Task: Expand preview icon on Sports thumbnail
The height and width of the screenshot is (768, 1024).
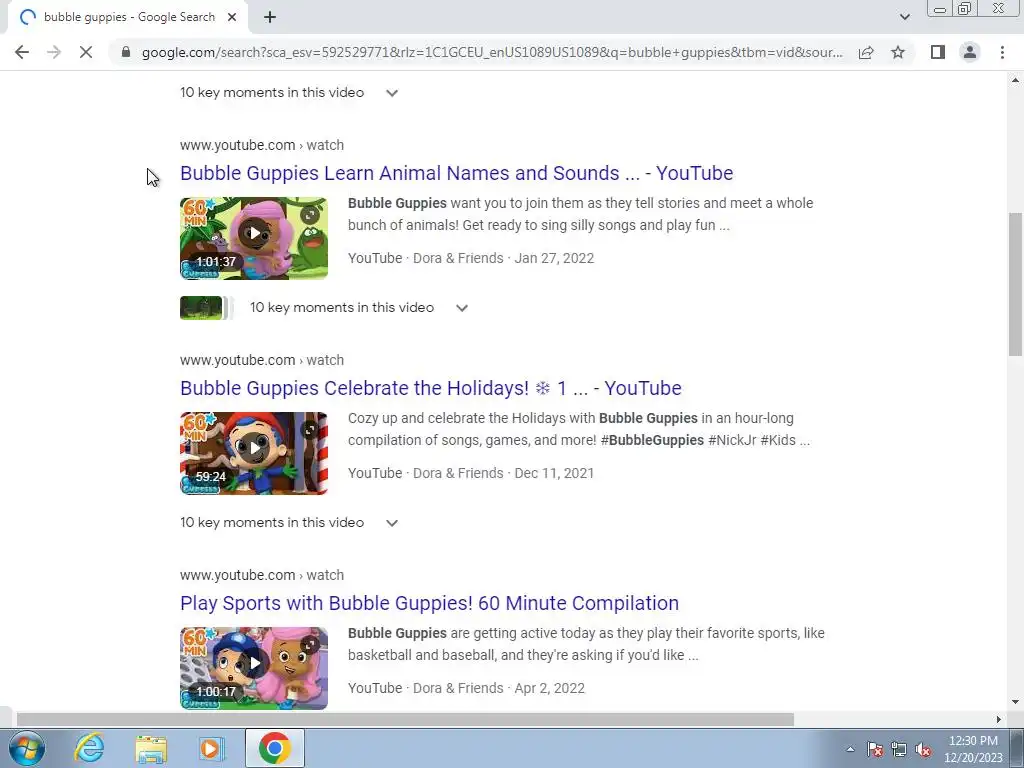Action: [x=310, y=645]
